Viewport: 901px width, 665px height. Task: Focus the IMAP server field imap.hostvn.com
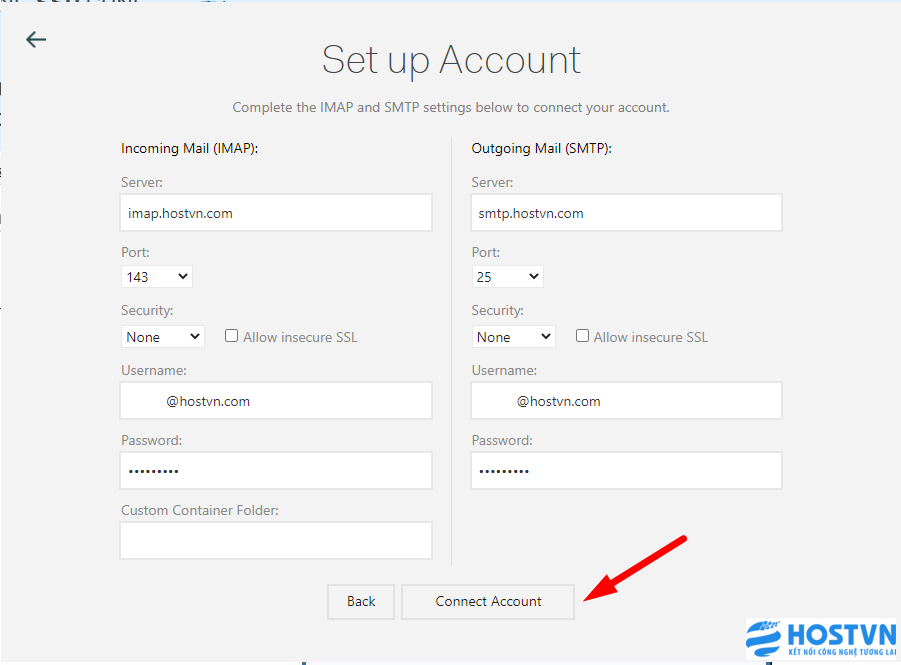click(276, 213)
